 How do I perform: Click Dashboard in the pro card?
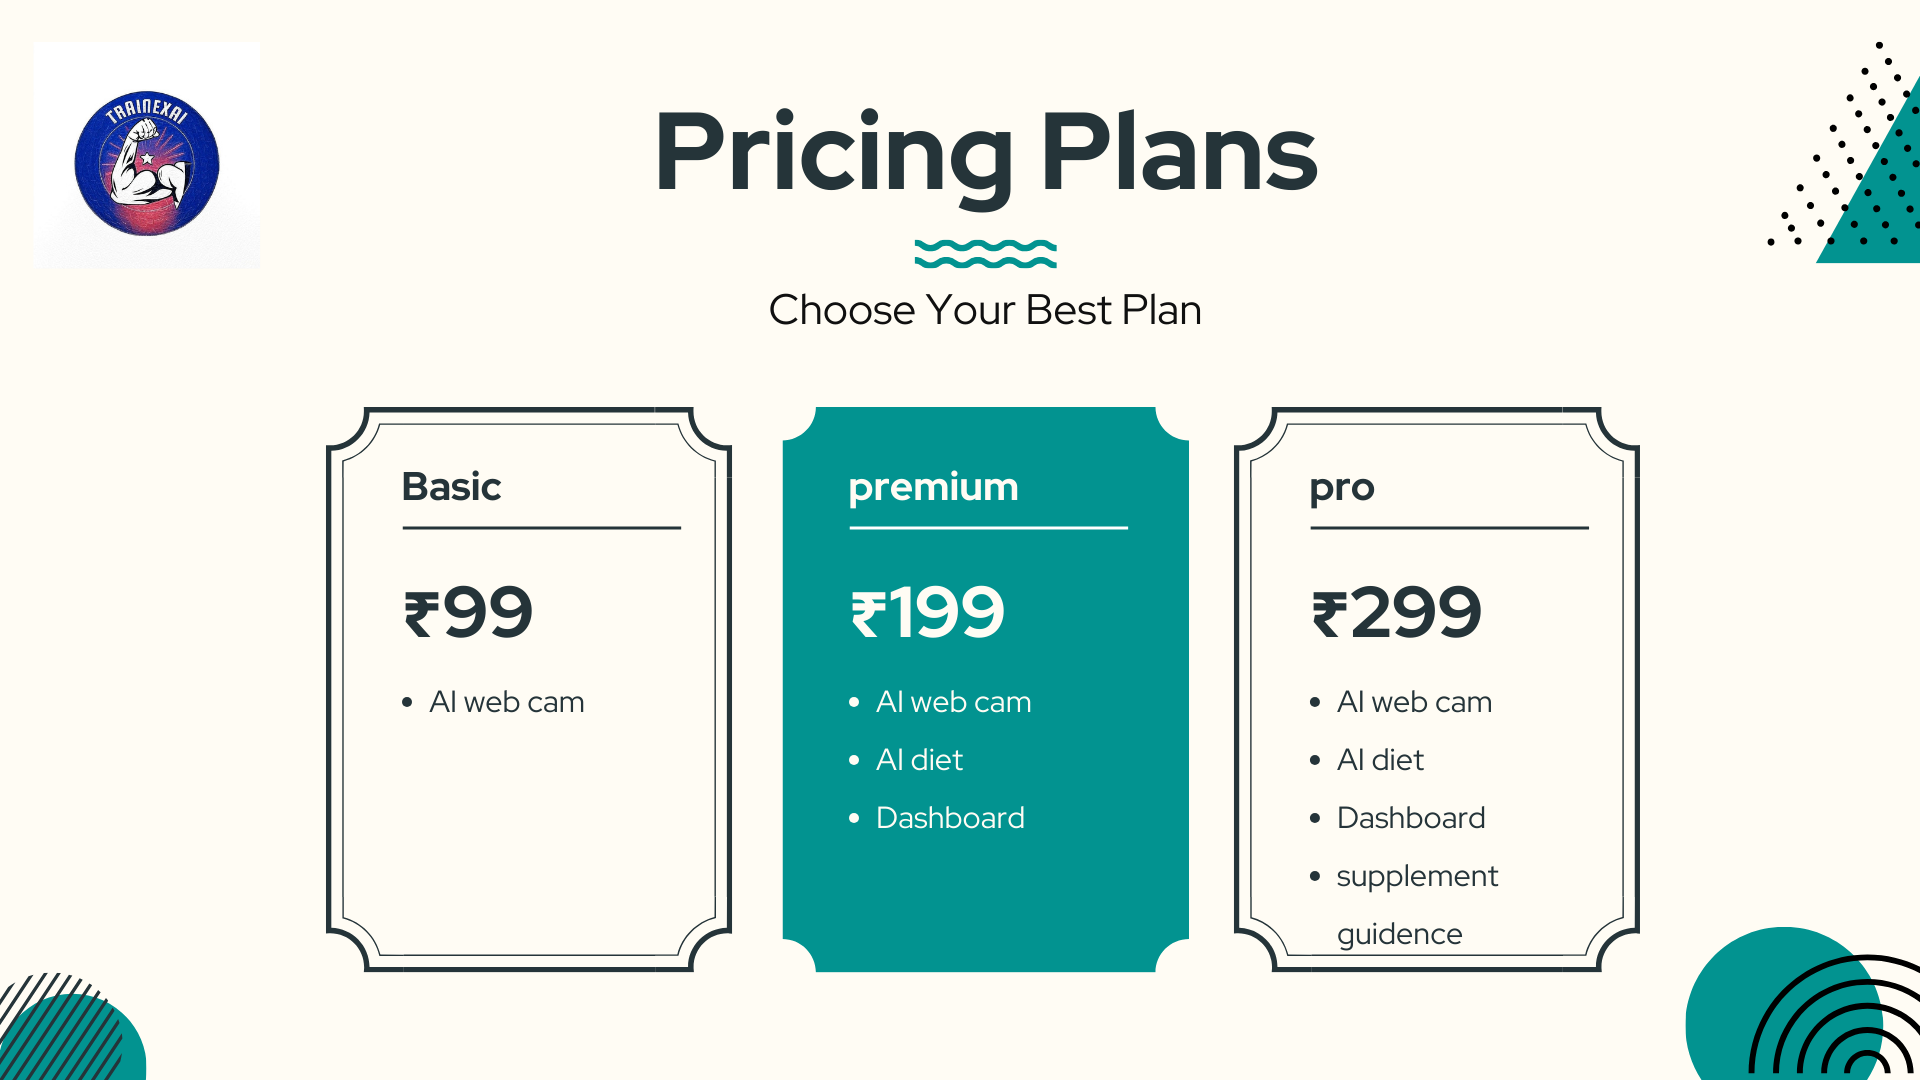pyautogui.click(x=1411, y=818)
